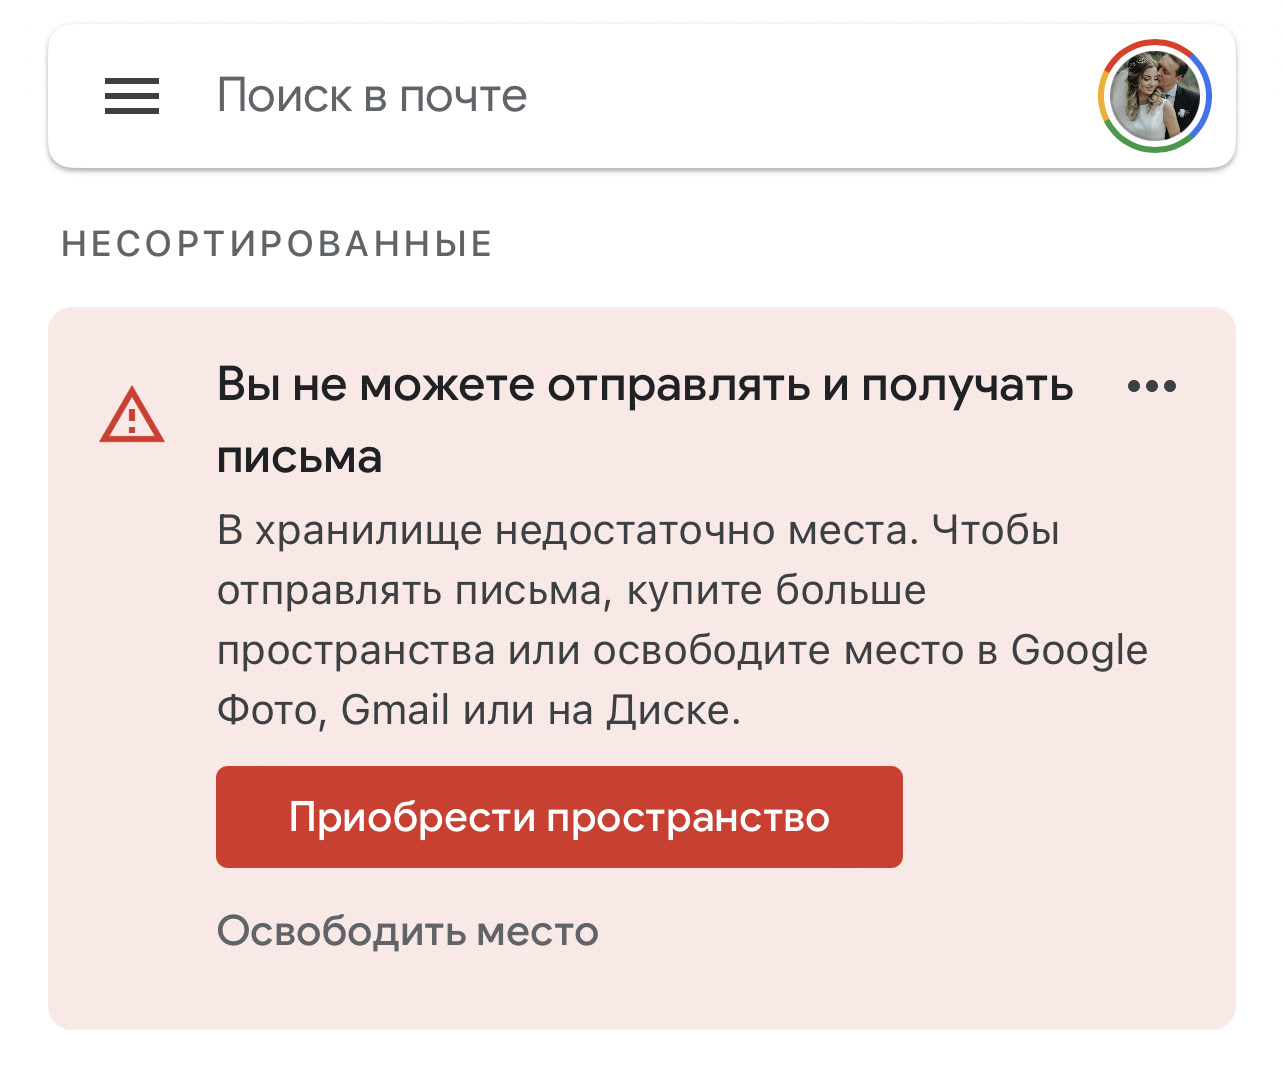The width and height of the screenshot is (1284, 1077).
Task: Click the red warning triangle icon
Action: [132, 416]
